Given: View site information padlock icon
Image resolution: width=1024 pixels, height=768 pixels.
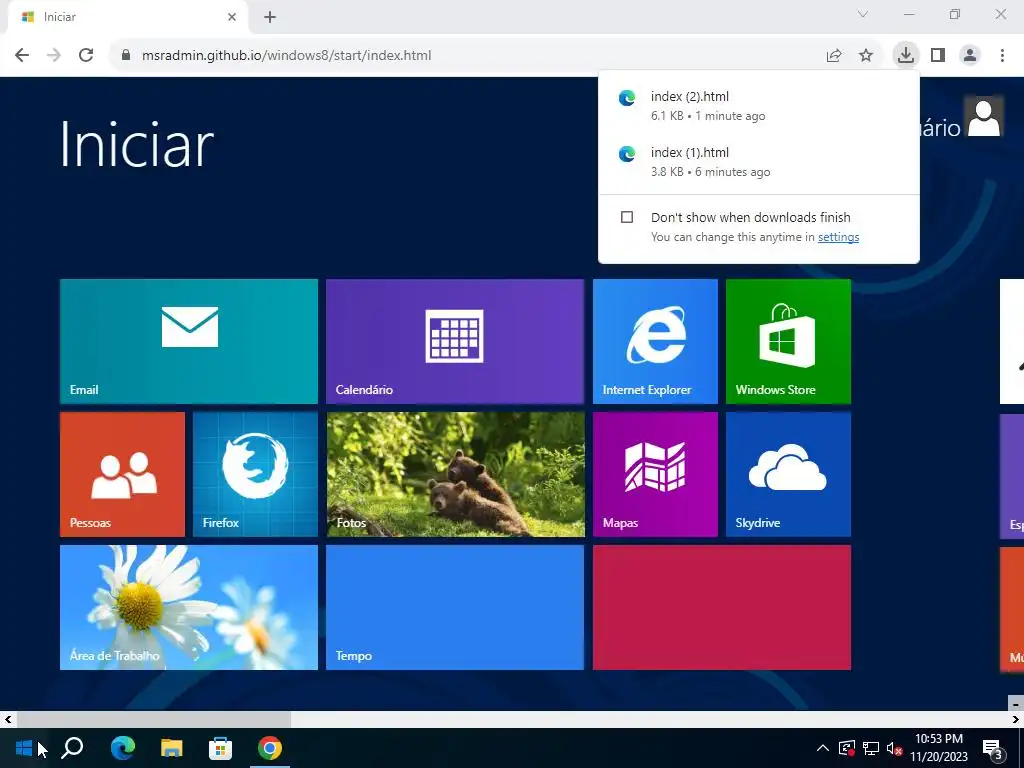Looking at the screenshot, I should click(126, 56).
